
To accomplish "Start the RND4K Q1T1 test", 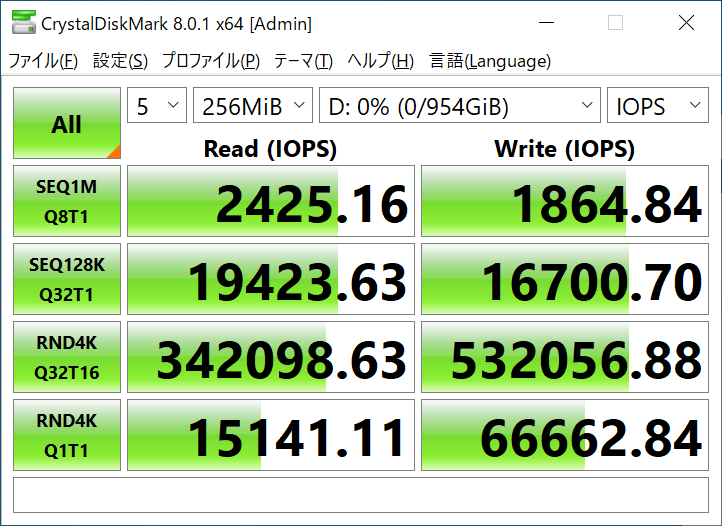I will point(67,435).
